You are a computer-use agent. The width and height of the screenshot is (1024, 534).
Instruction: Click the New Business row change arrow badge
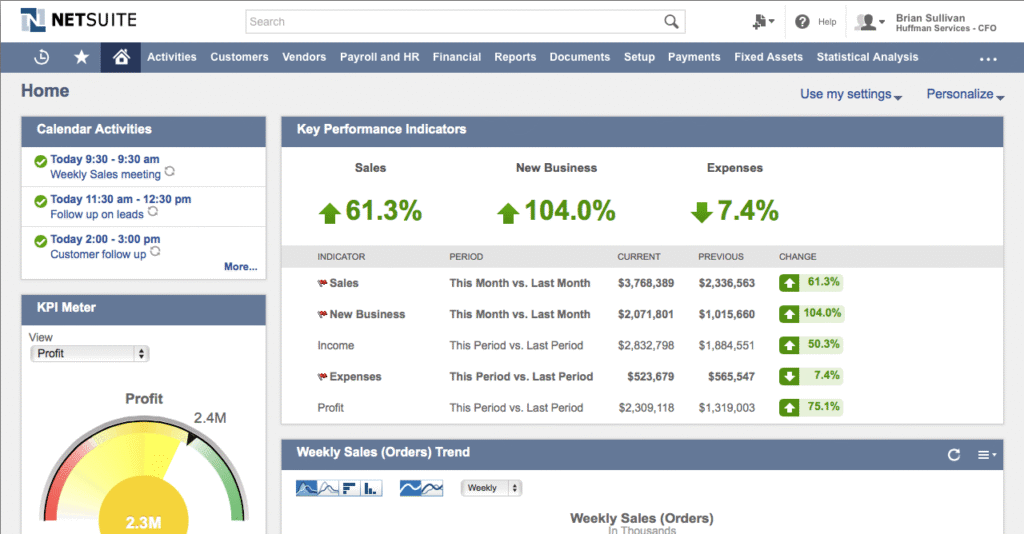coord(789,314)
